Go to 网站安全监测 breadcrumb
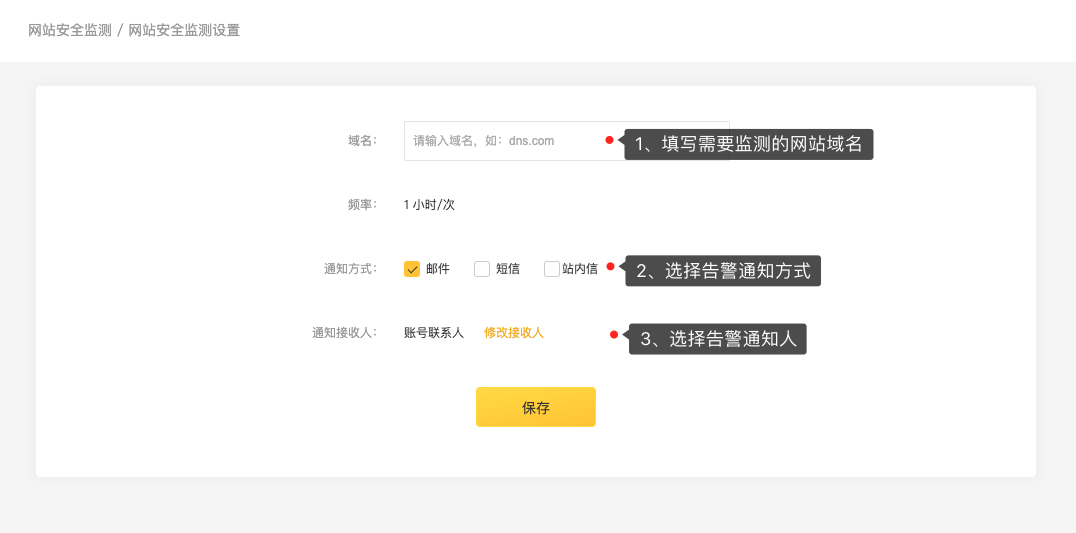Screen dimensions: 1076x533 point(70,30)
